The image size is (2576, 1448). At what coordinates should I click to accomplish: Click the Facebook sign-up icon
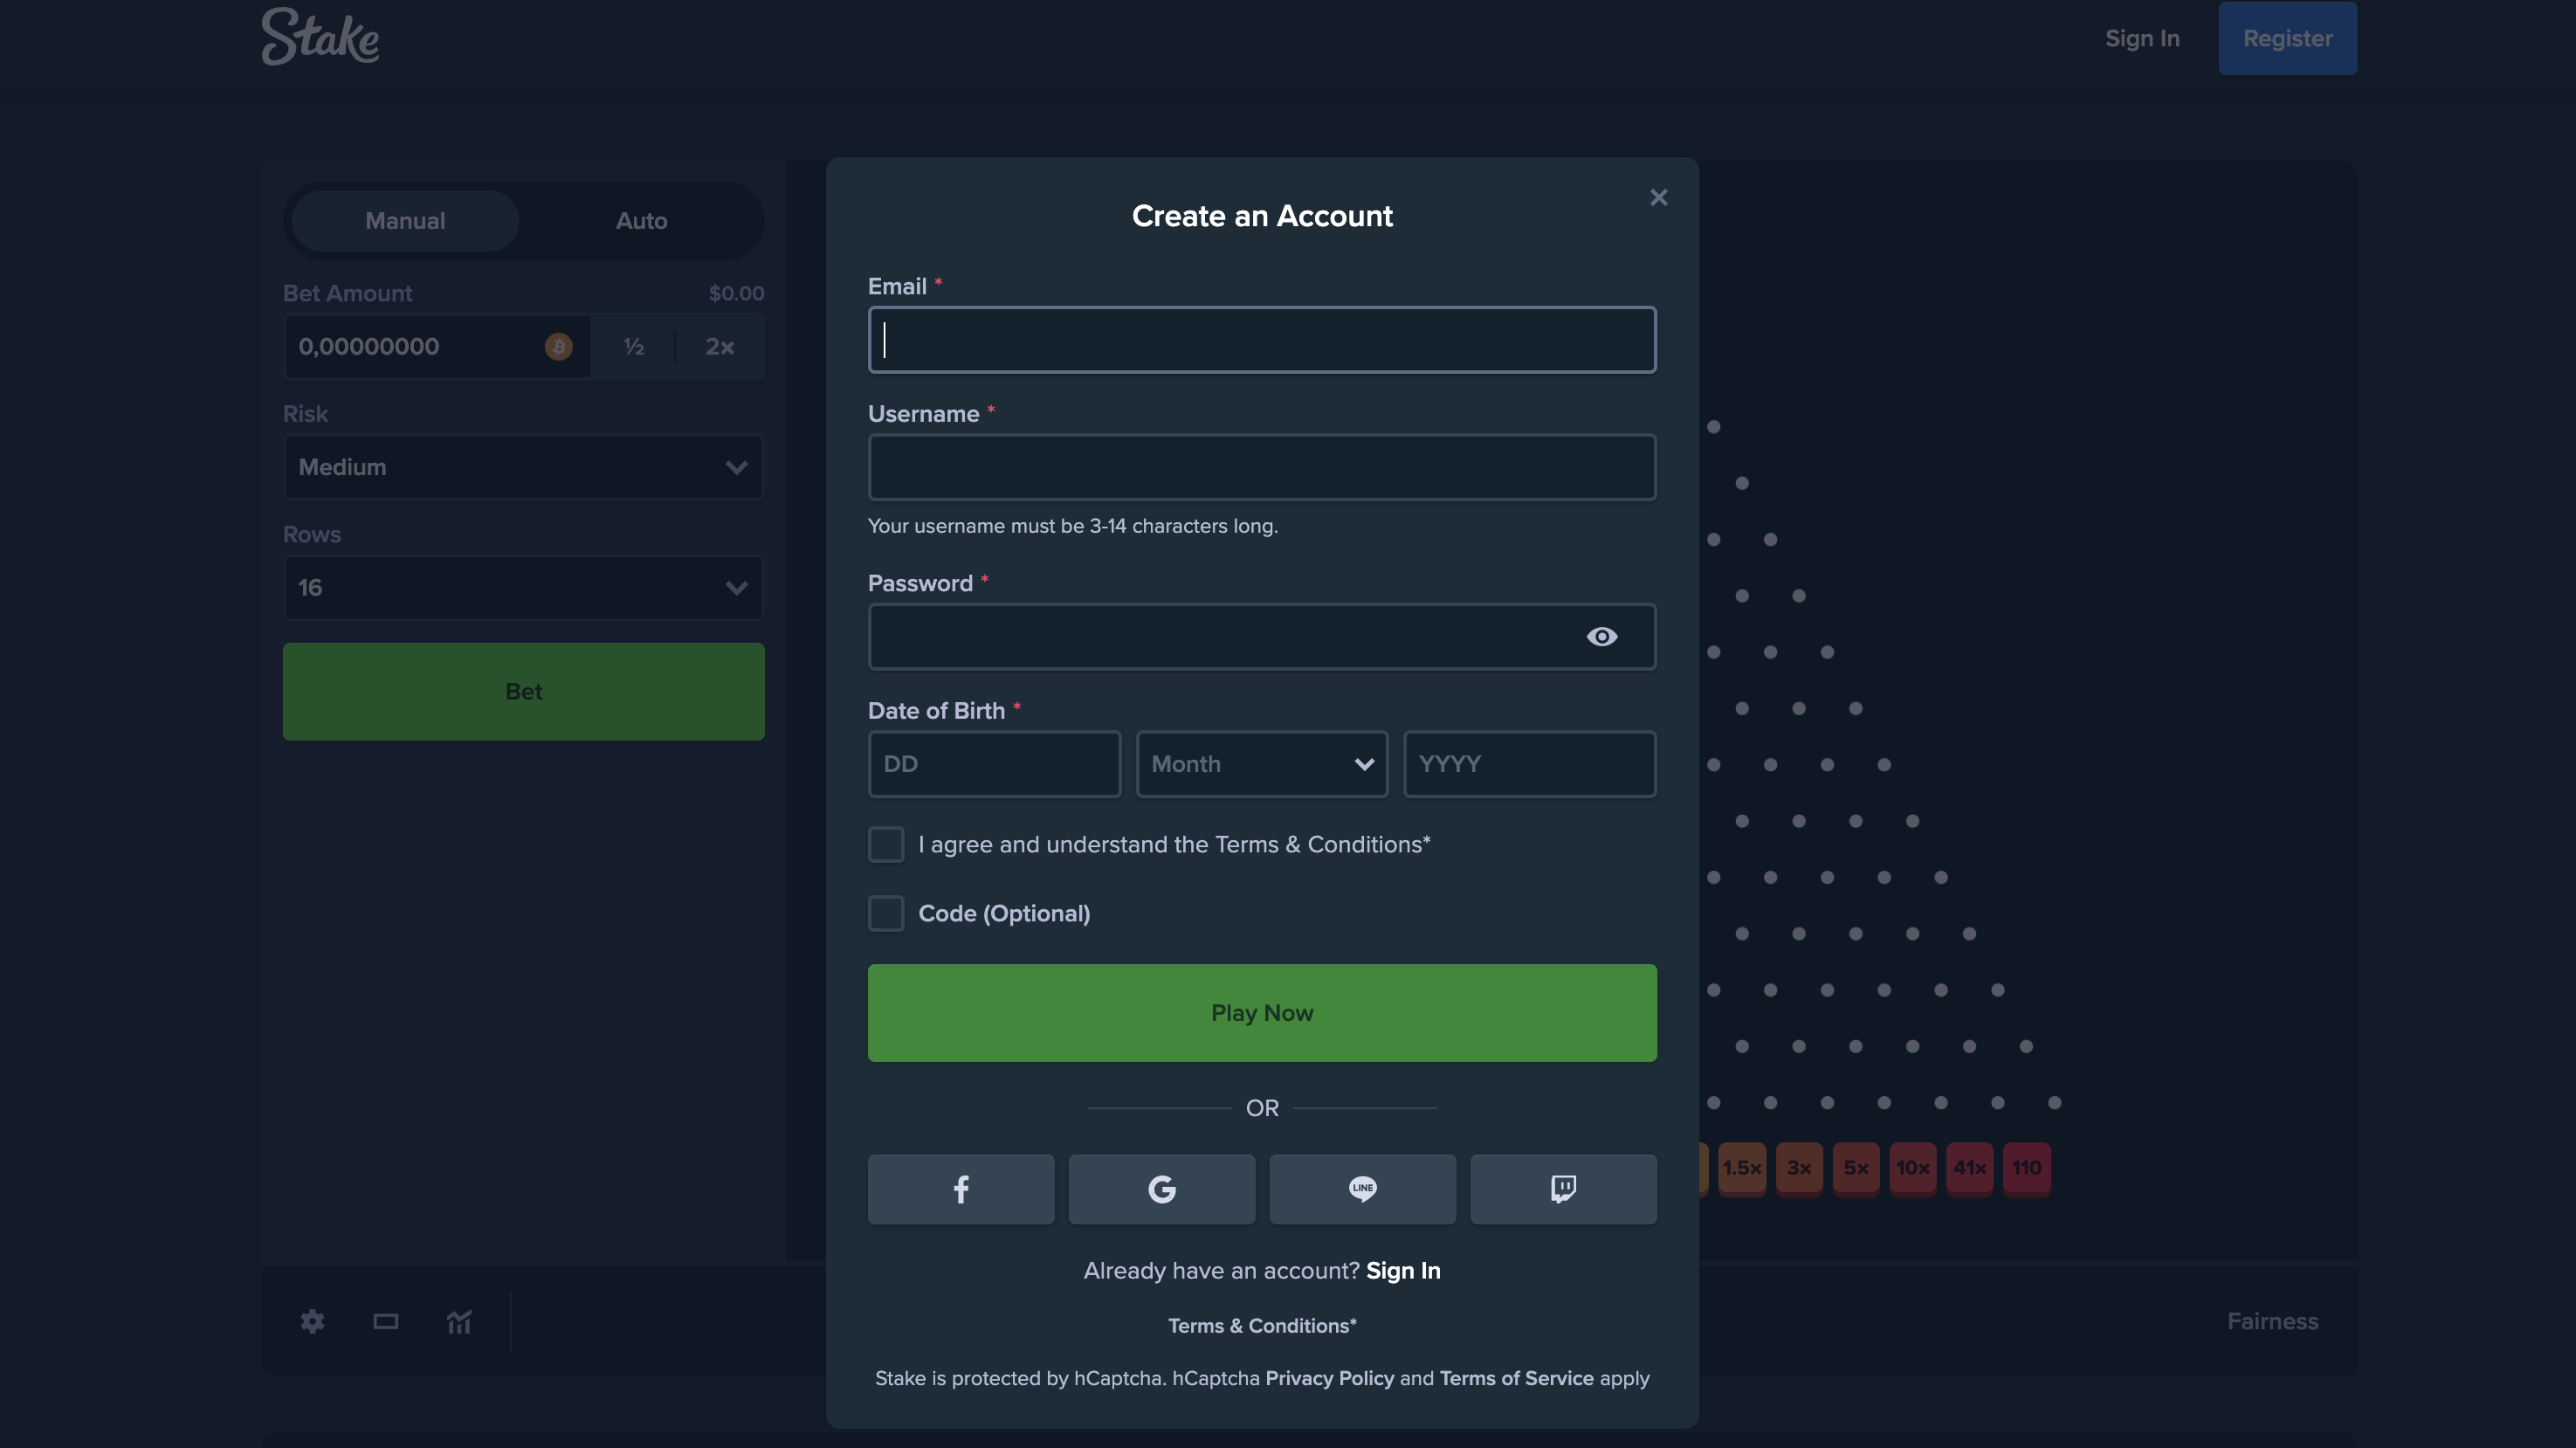pos(960,1189)
